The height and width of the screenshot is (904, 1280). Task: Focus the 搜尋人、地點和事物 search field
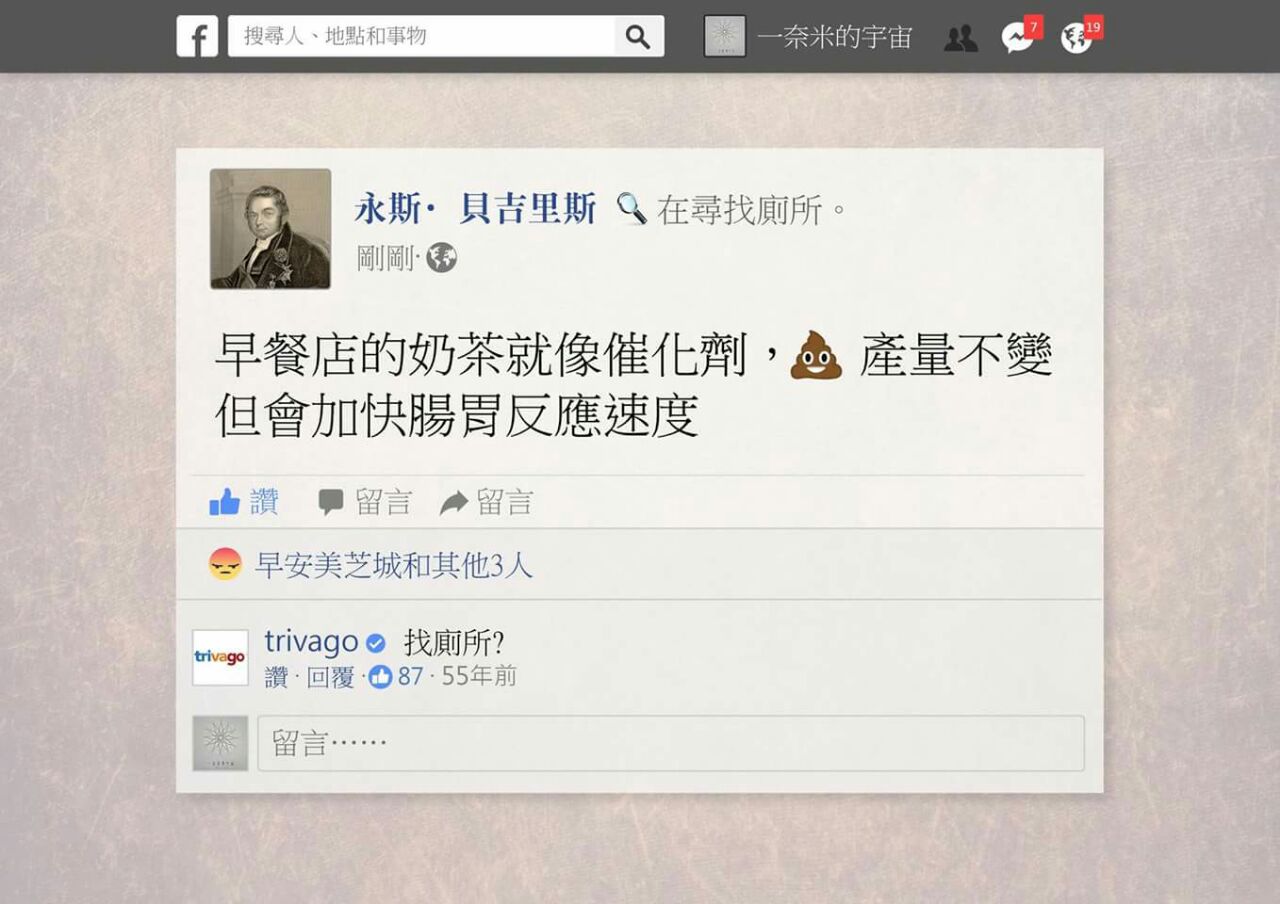pyautogui.click(x=421, y=36)
